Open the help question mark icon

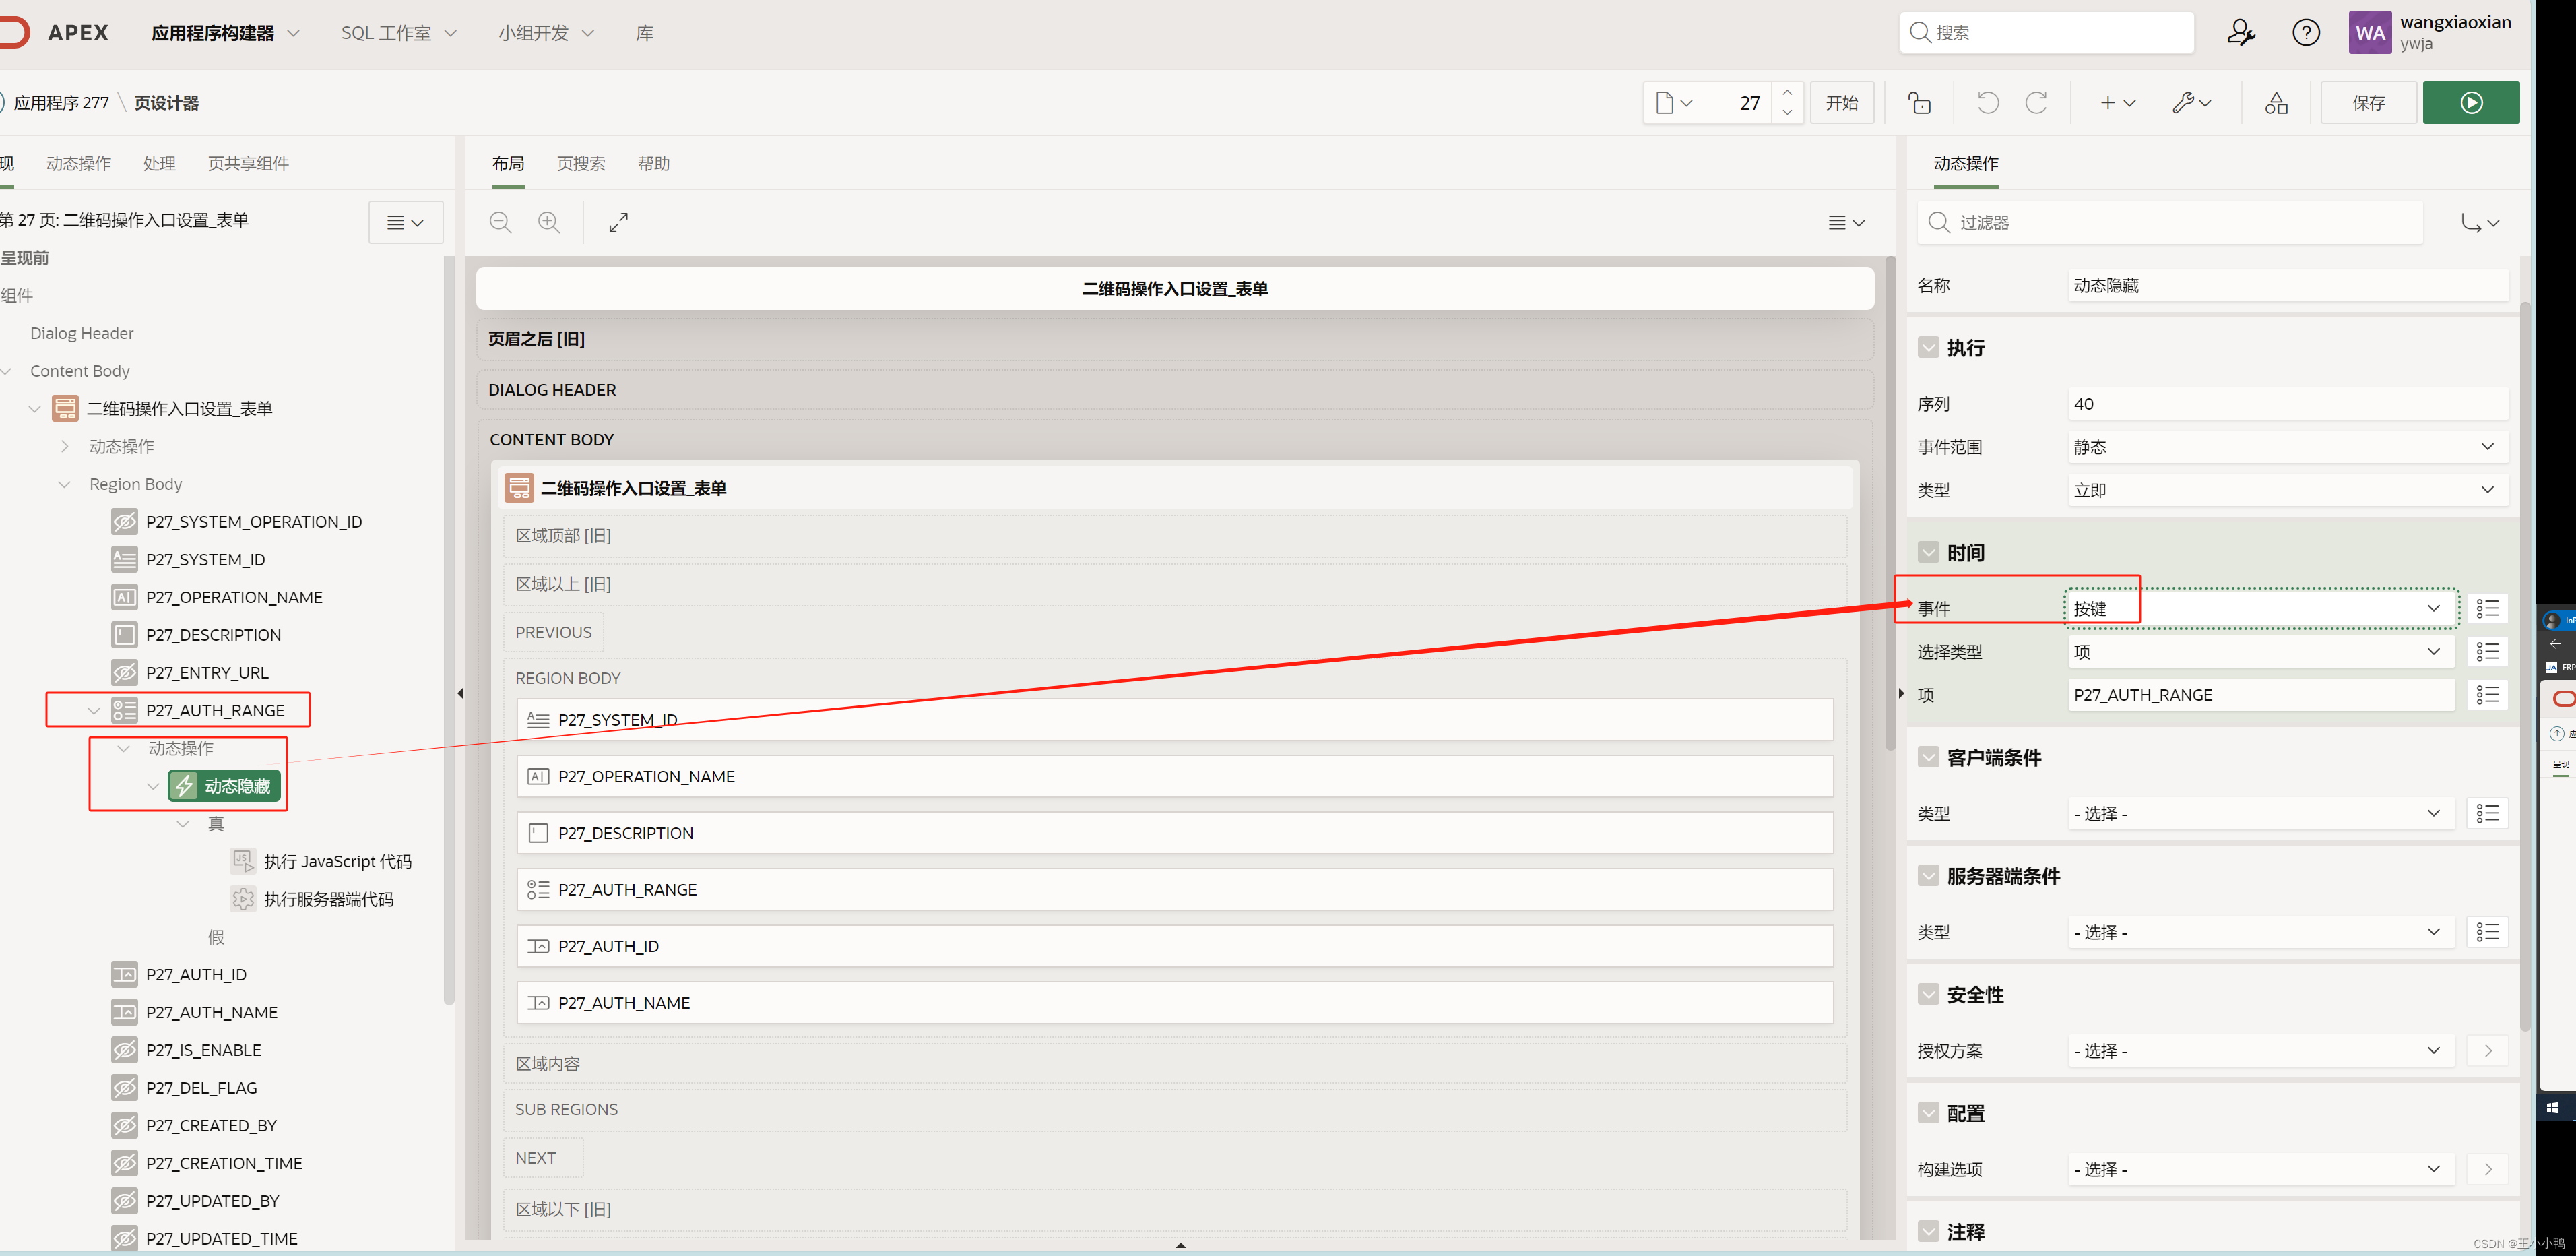tap(2306, 33)
